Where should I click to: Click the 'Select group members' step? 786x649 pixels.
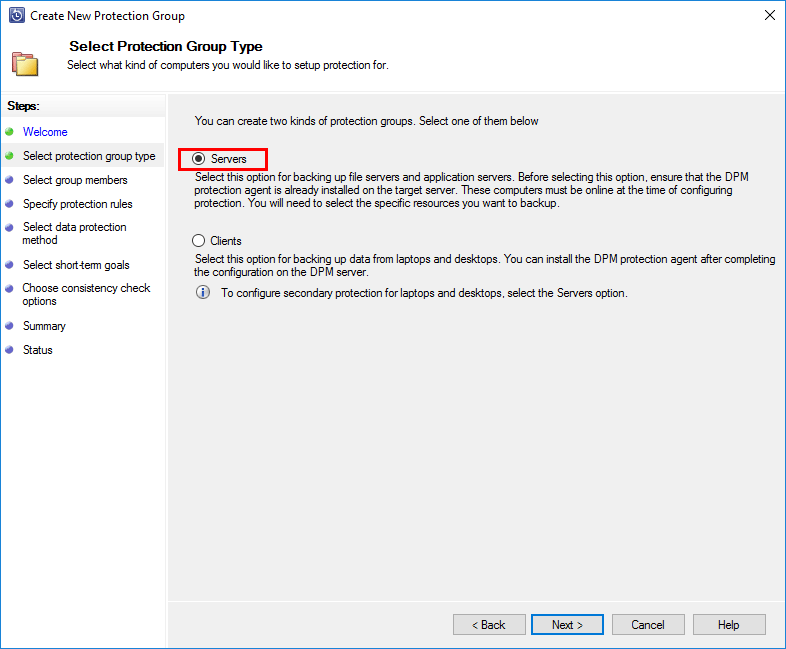pyautogui.click(x=75, y=180)
